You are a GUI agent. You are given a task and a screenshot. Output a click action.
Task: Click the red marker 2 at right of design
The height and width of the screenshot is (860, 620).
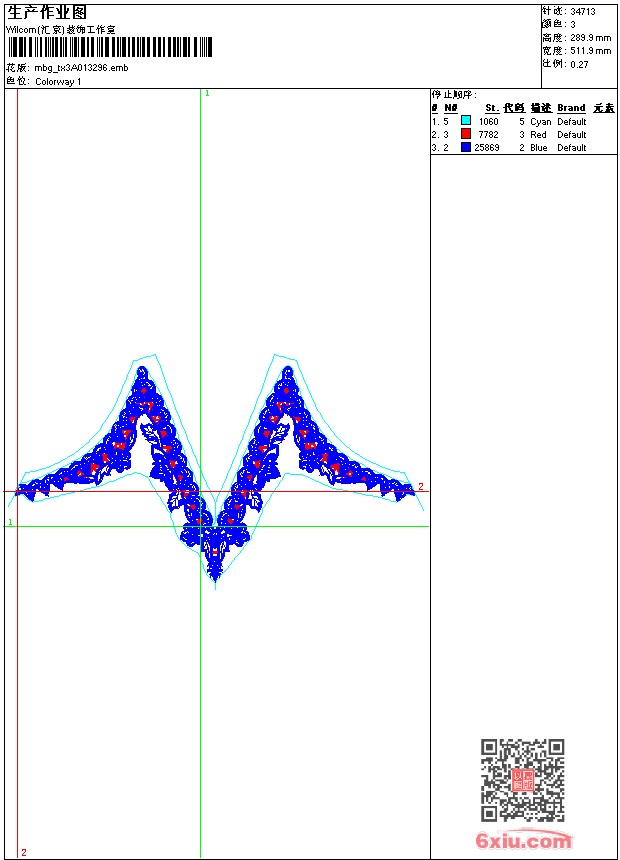[x=420, y=487]
